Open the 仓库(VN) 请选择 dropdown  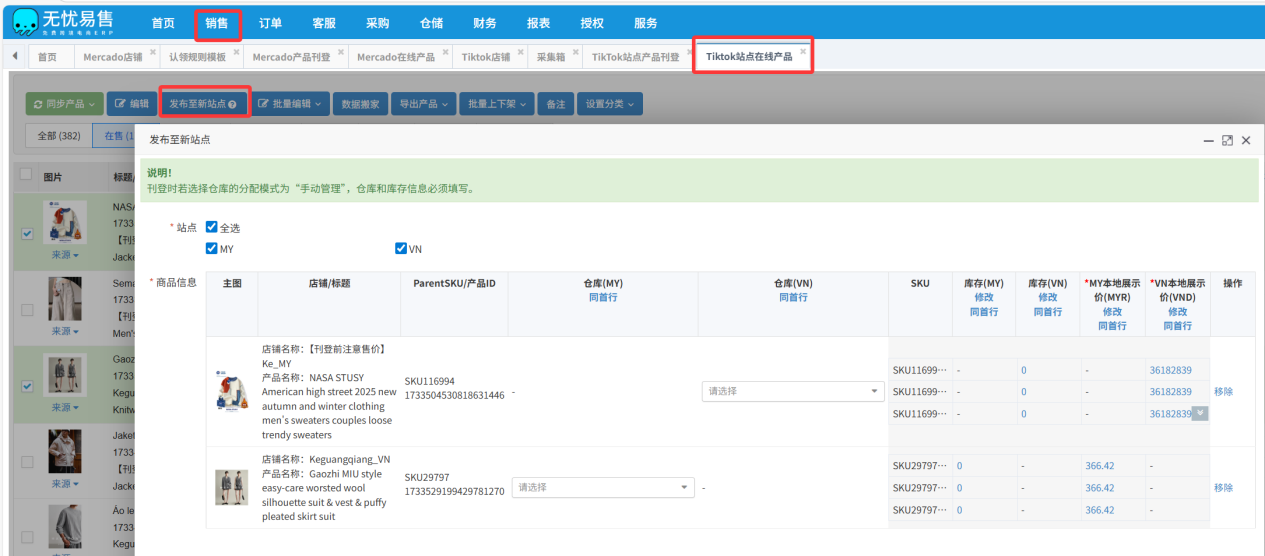(x=792, y=392)
